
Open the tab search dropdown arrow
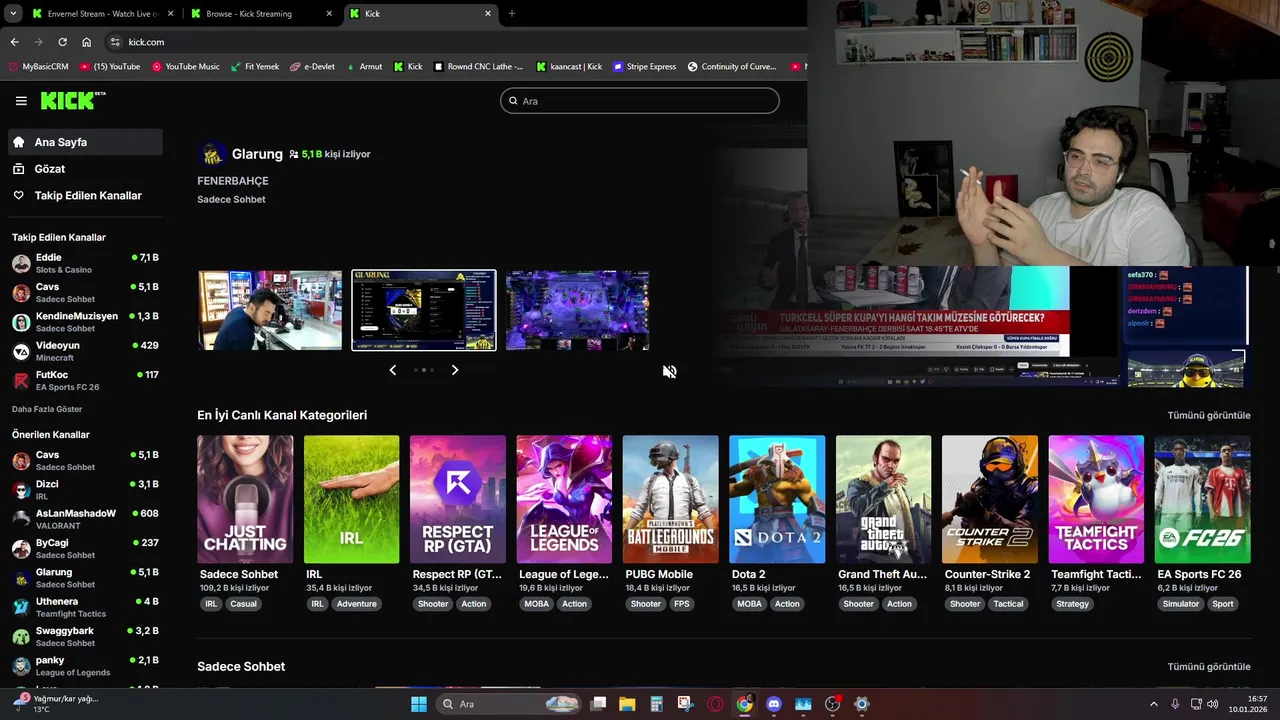(13, 13)
